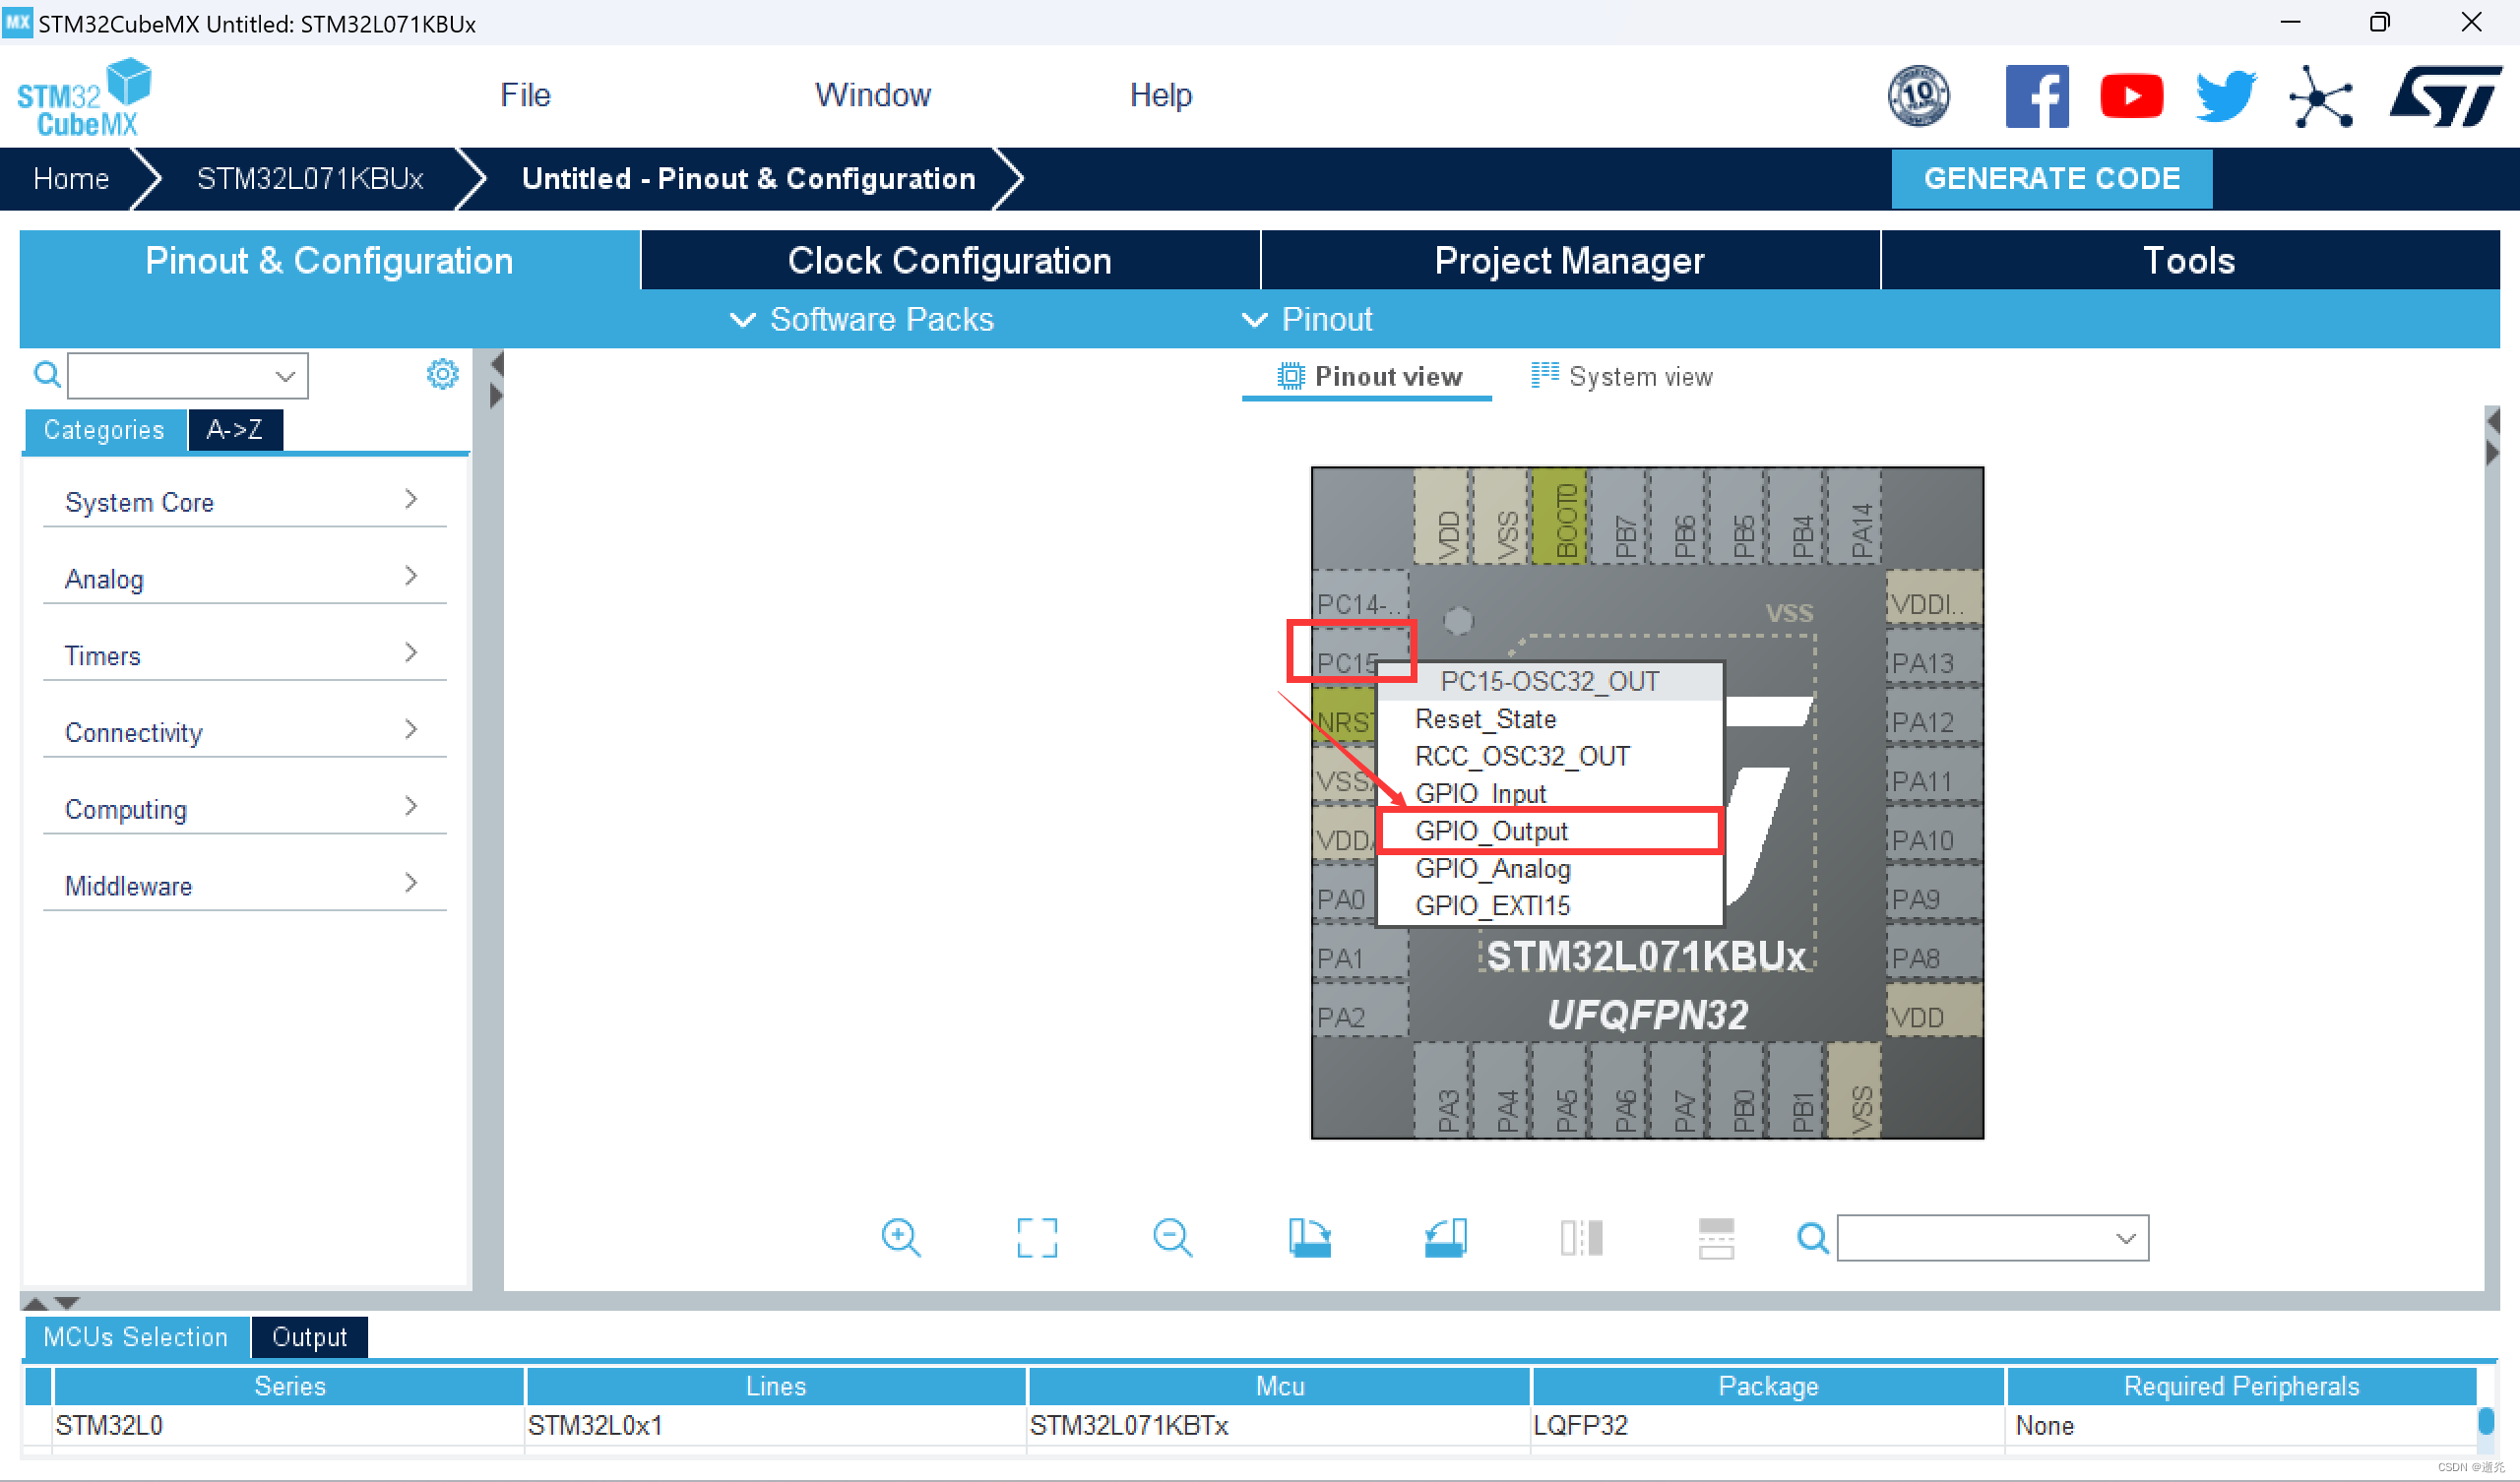Screen dimensions: 2520x1482
Task: Open the Window menu
Action: coord(872,95)
